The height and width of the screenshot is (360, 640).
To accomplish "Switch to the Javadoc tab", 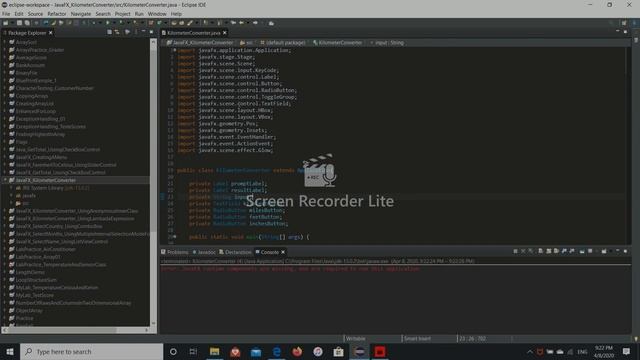I will (204, 252).
